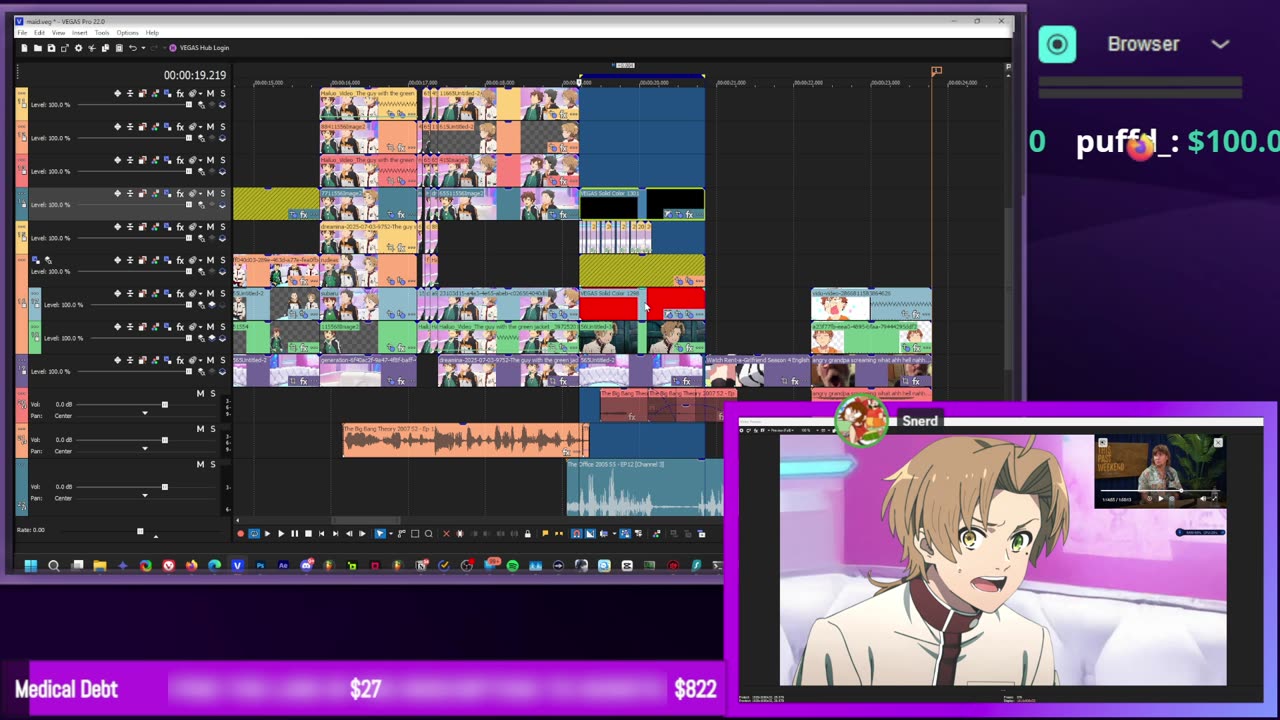Open the Edit menu
Screen dimensions: 1280x720
[x=39, y=33]
